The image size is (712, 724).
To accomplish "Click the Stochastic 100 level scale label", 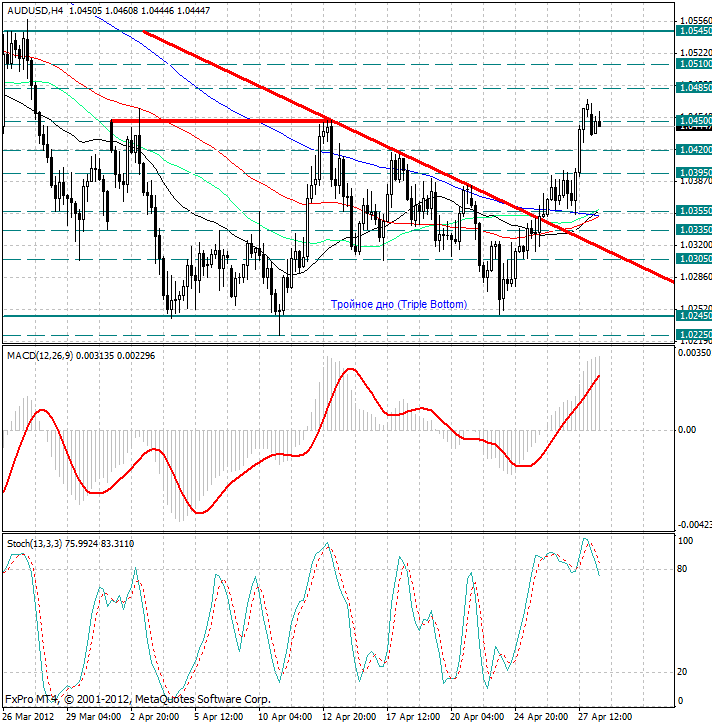I will [685, 541].
